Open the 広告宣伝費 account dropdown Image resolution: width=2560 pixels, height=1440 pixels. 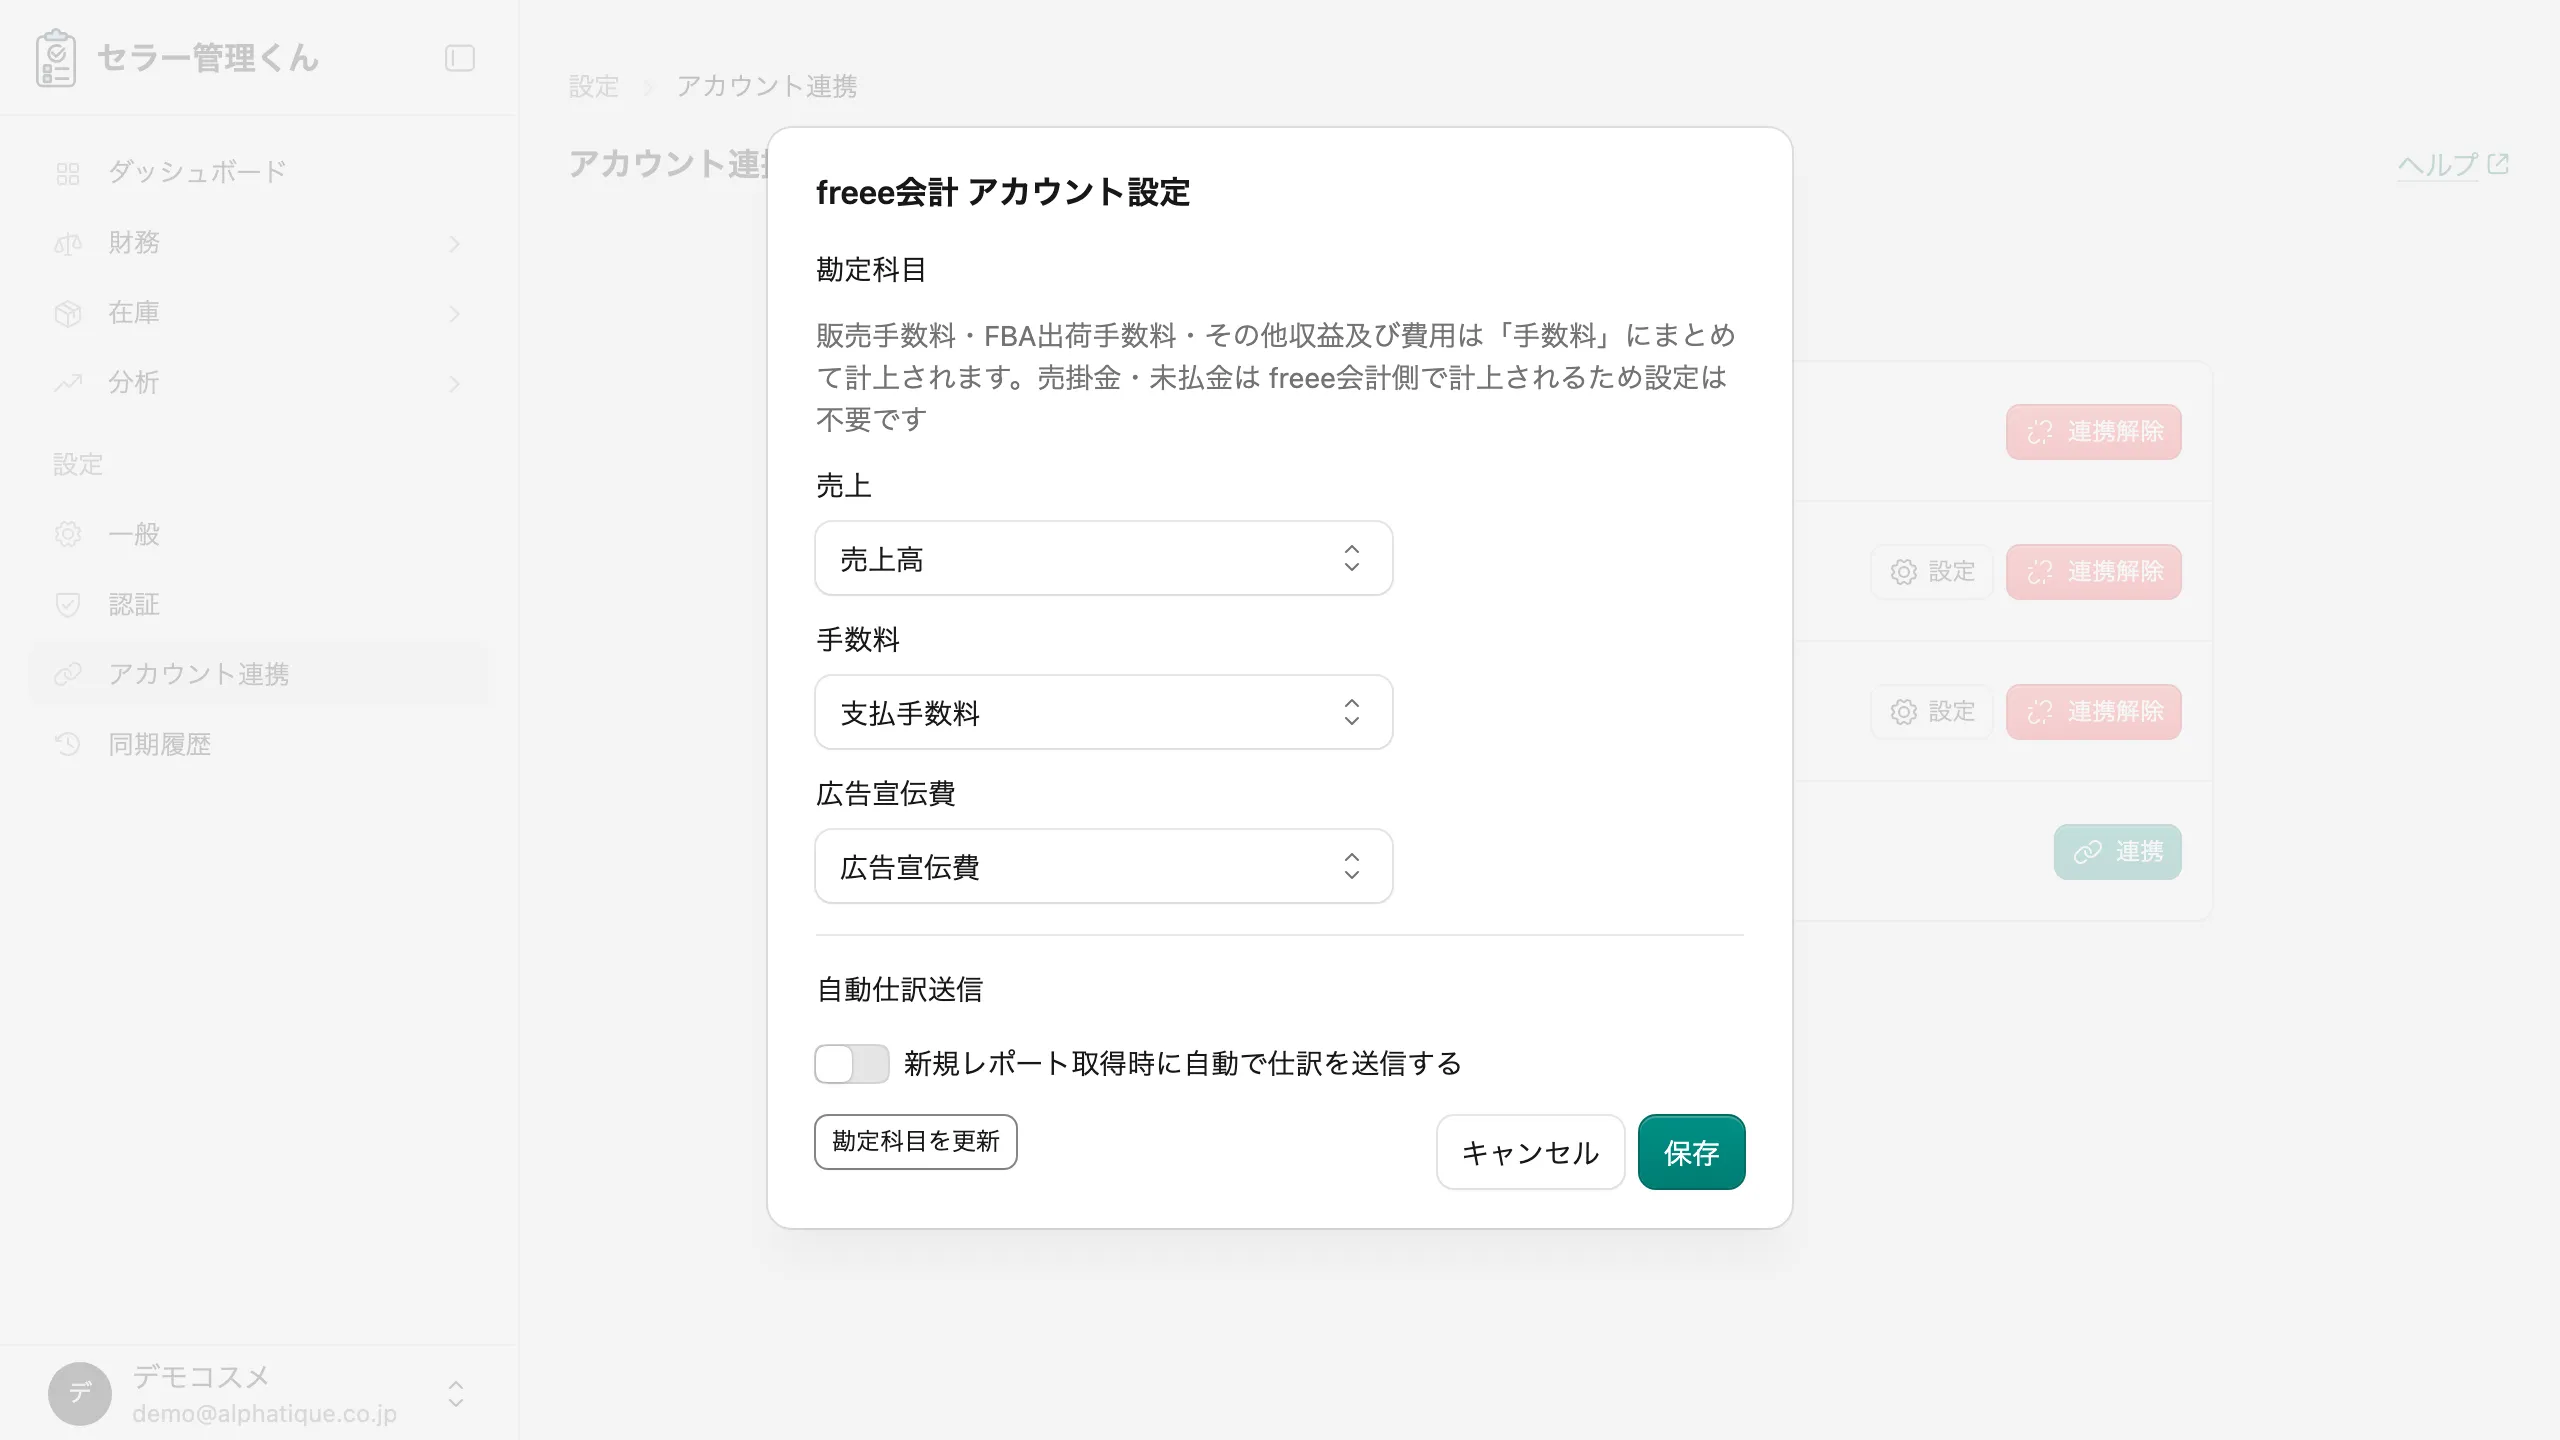(x=1104, y=866)
